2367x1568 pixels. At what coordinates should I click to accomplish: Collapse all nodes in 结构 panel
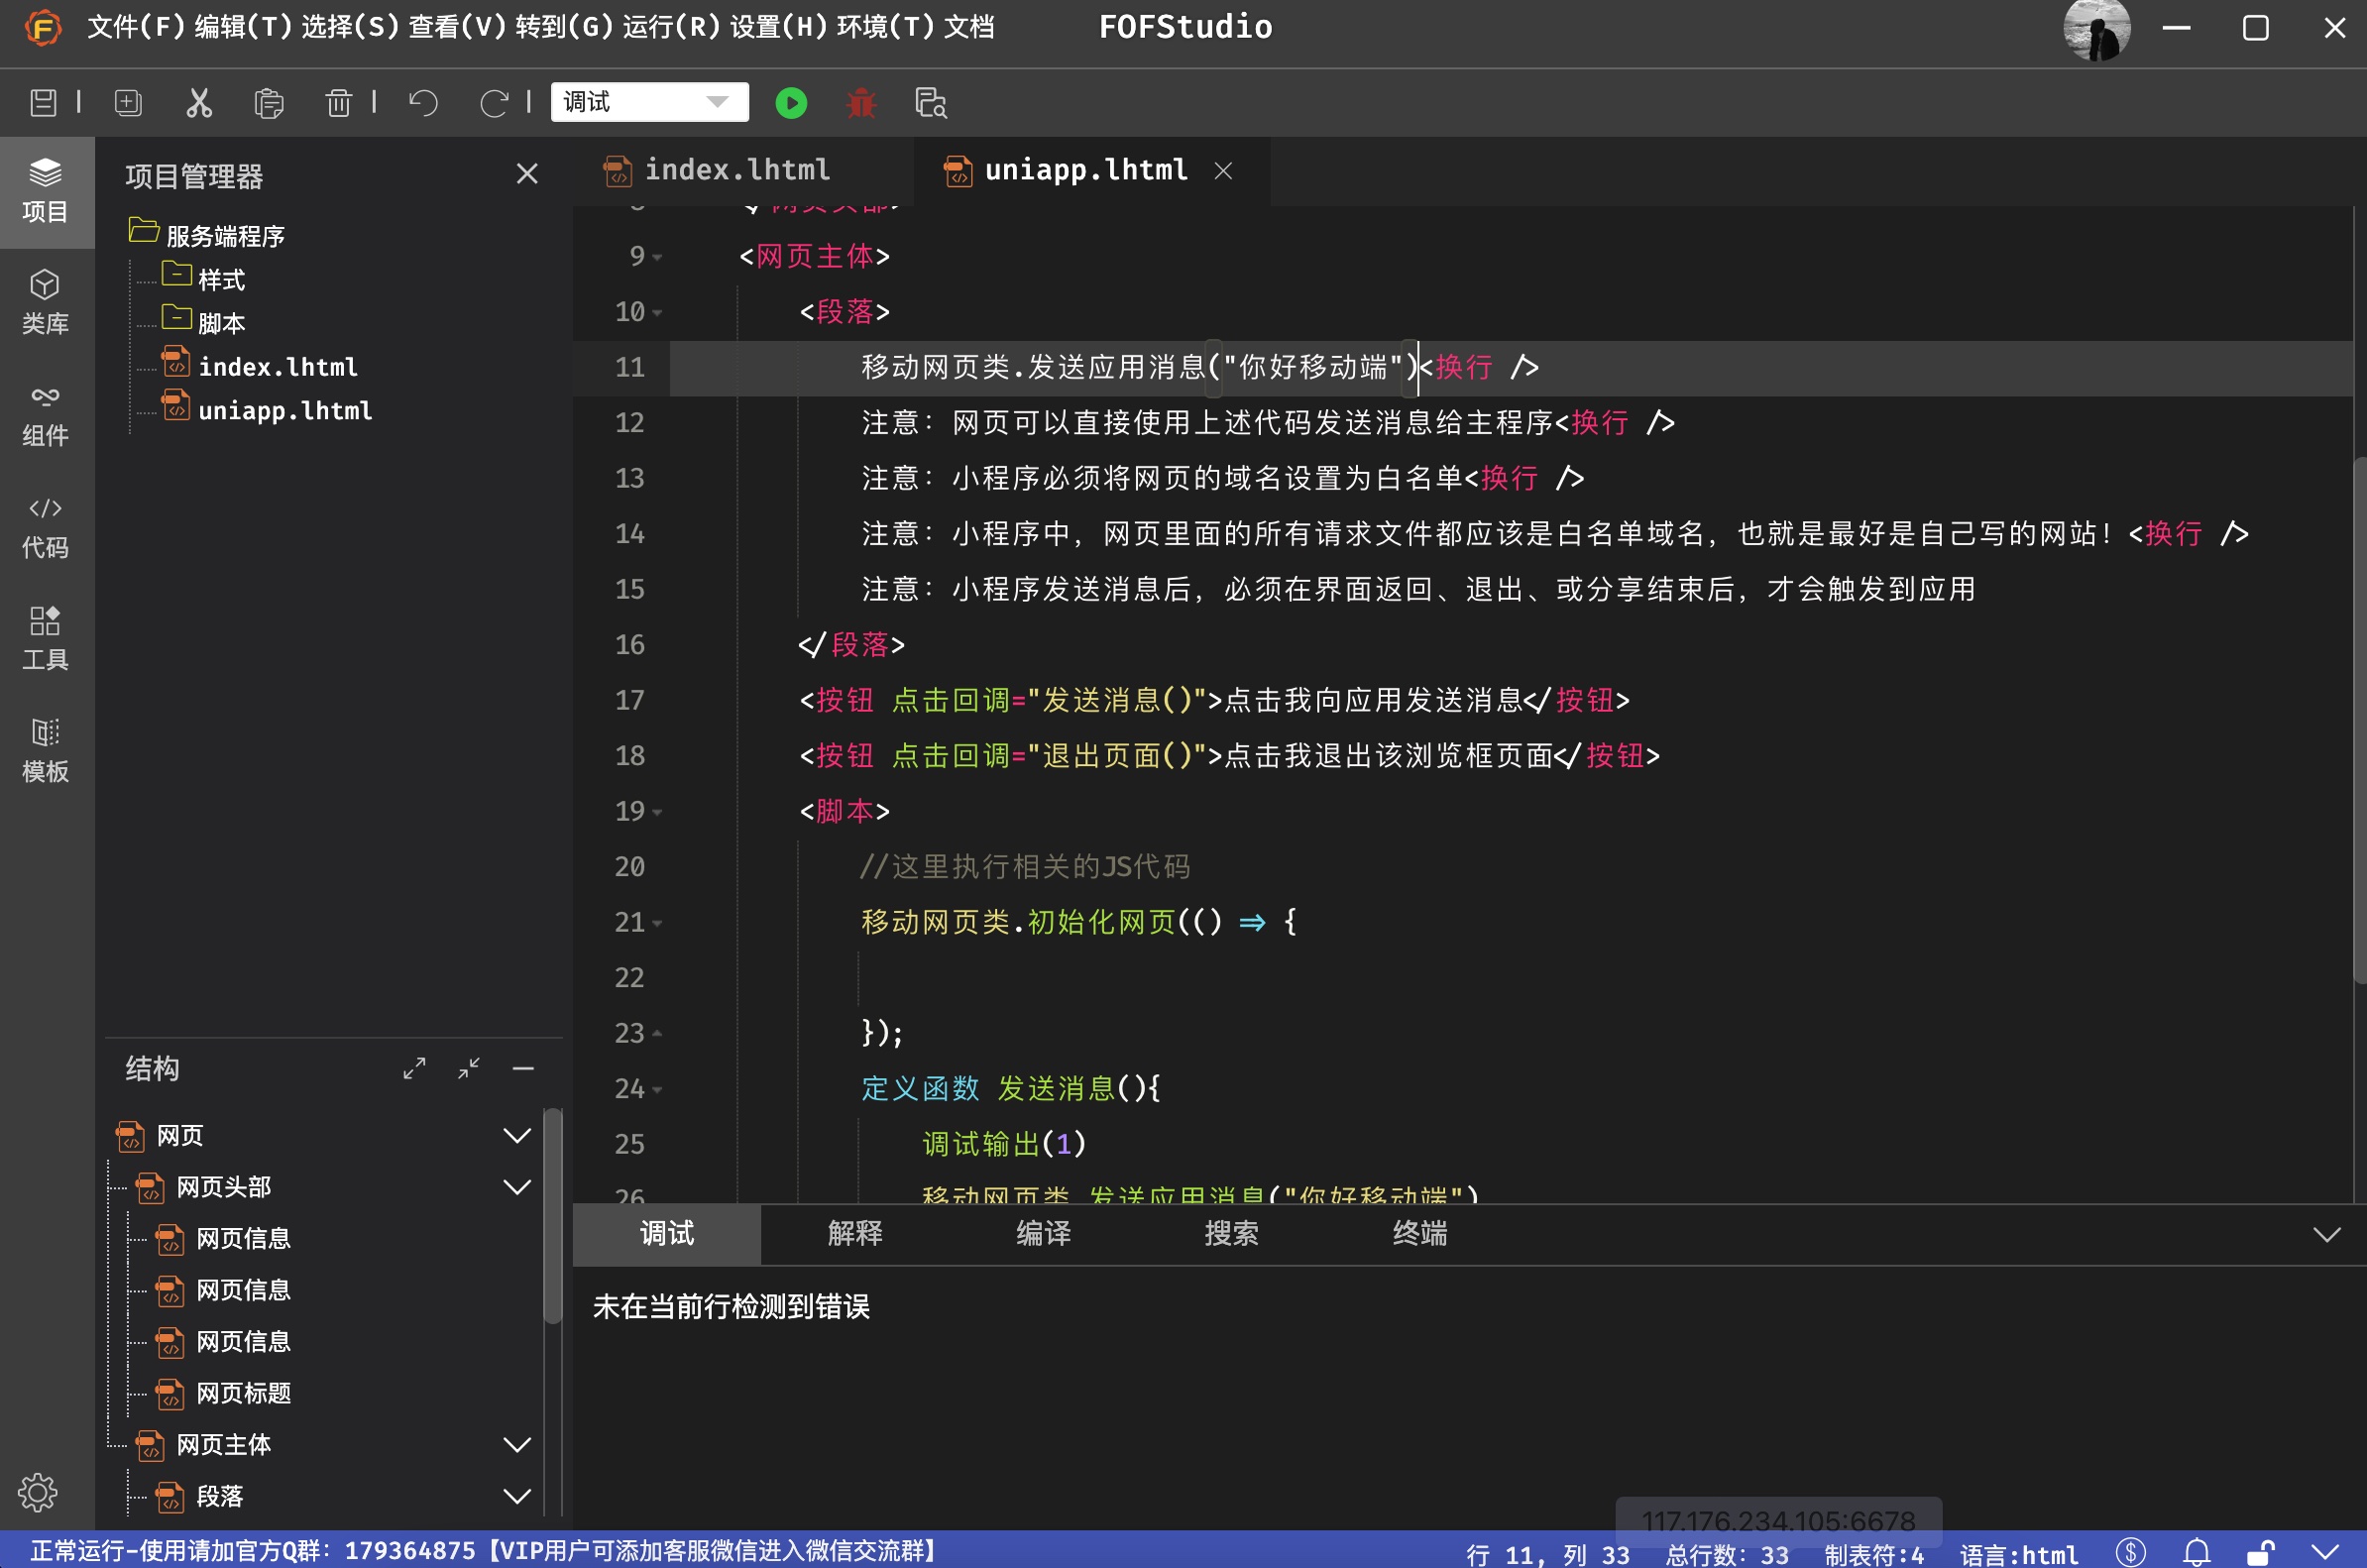(468, 1068)
